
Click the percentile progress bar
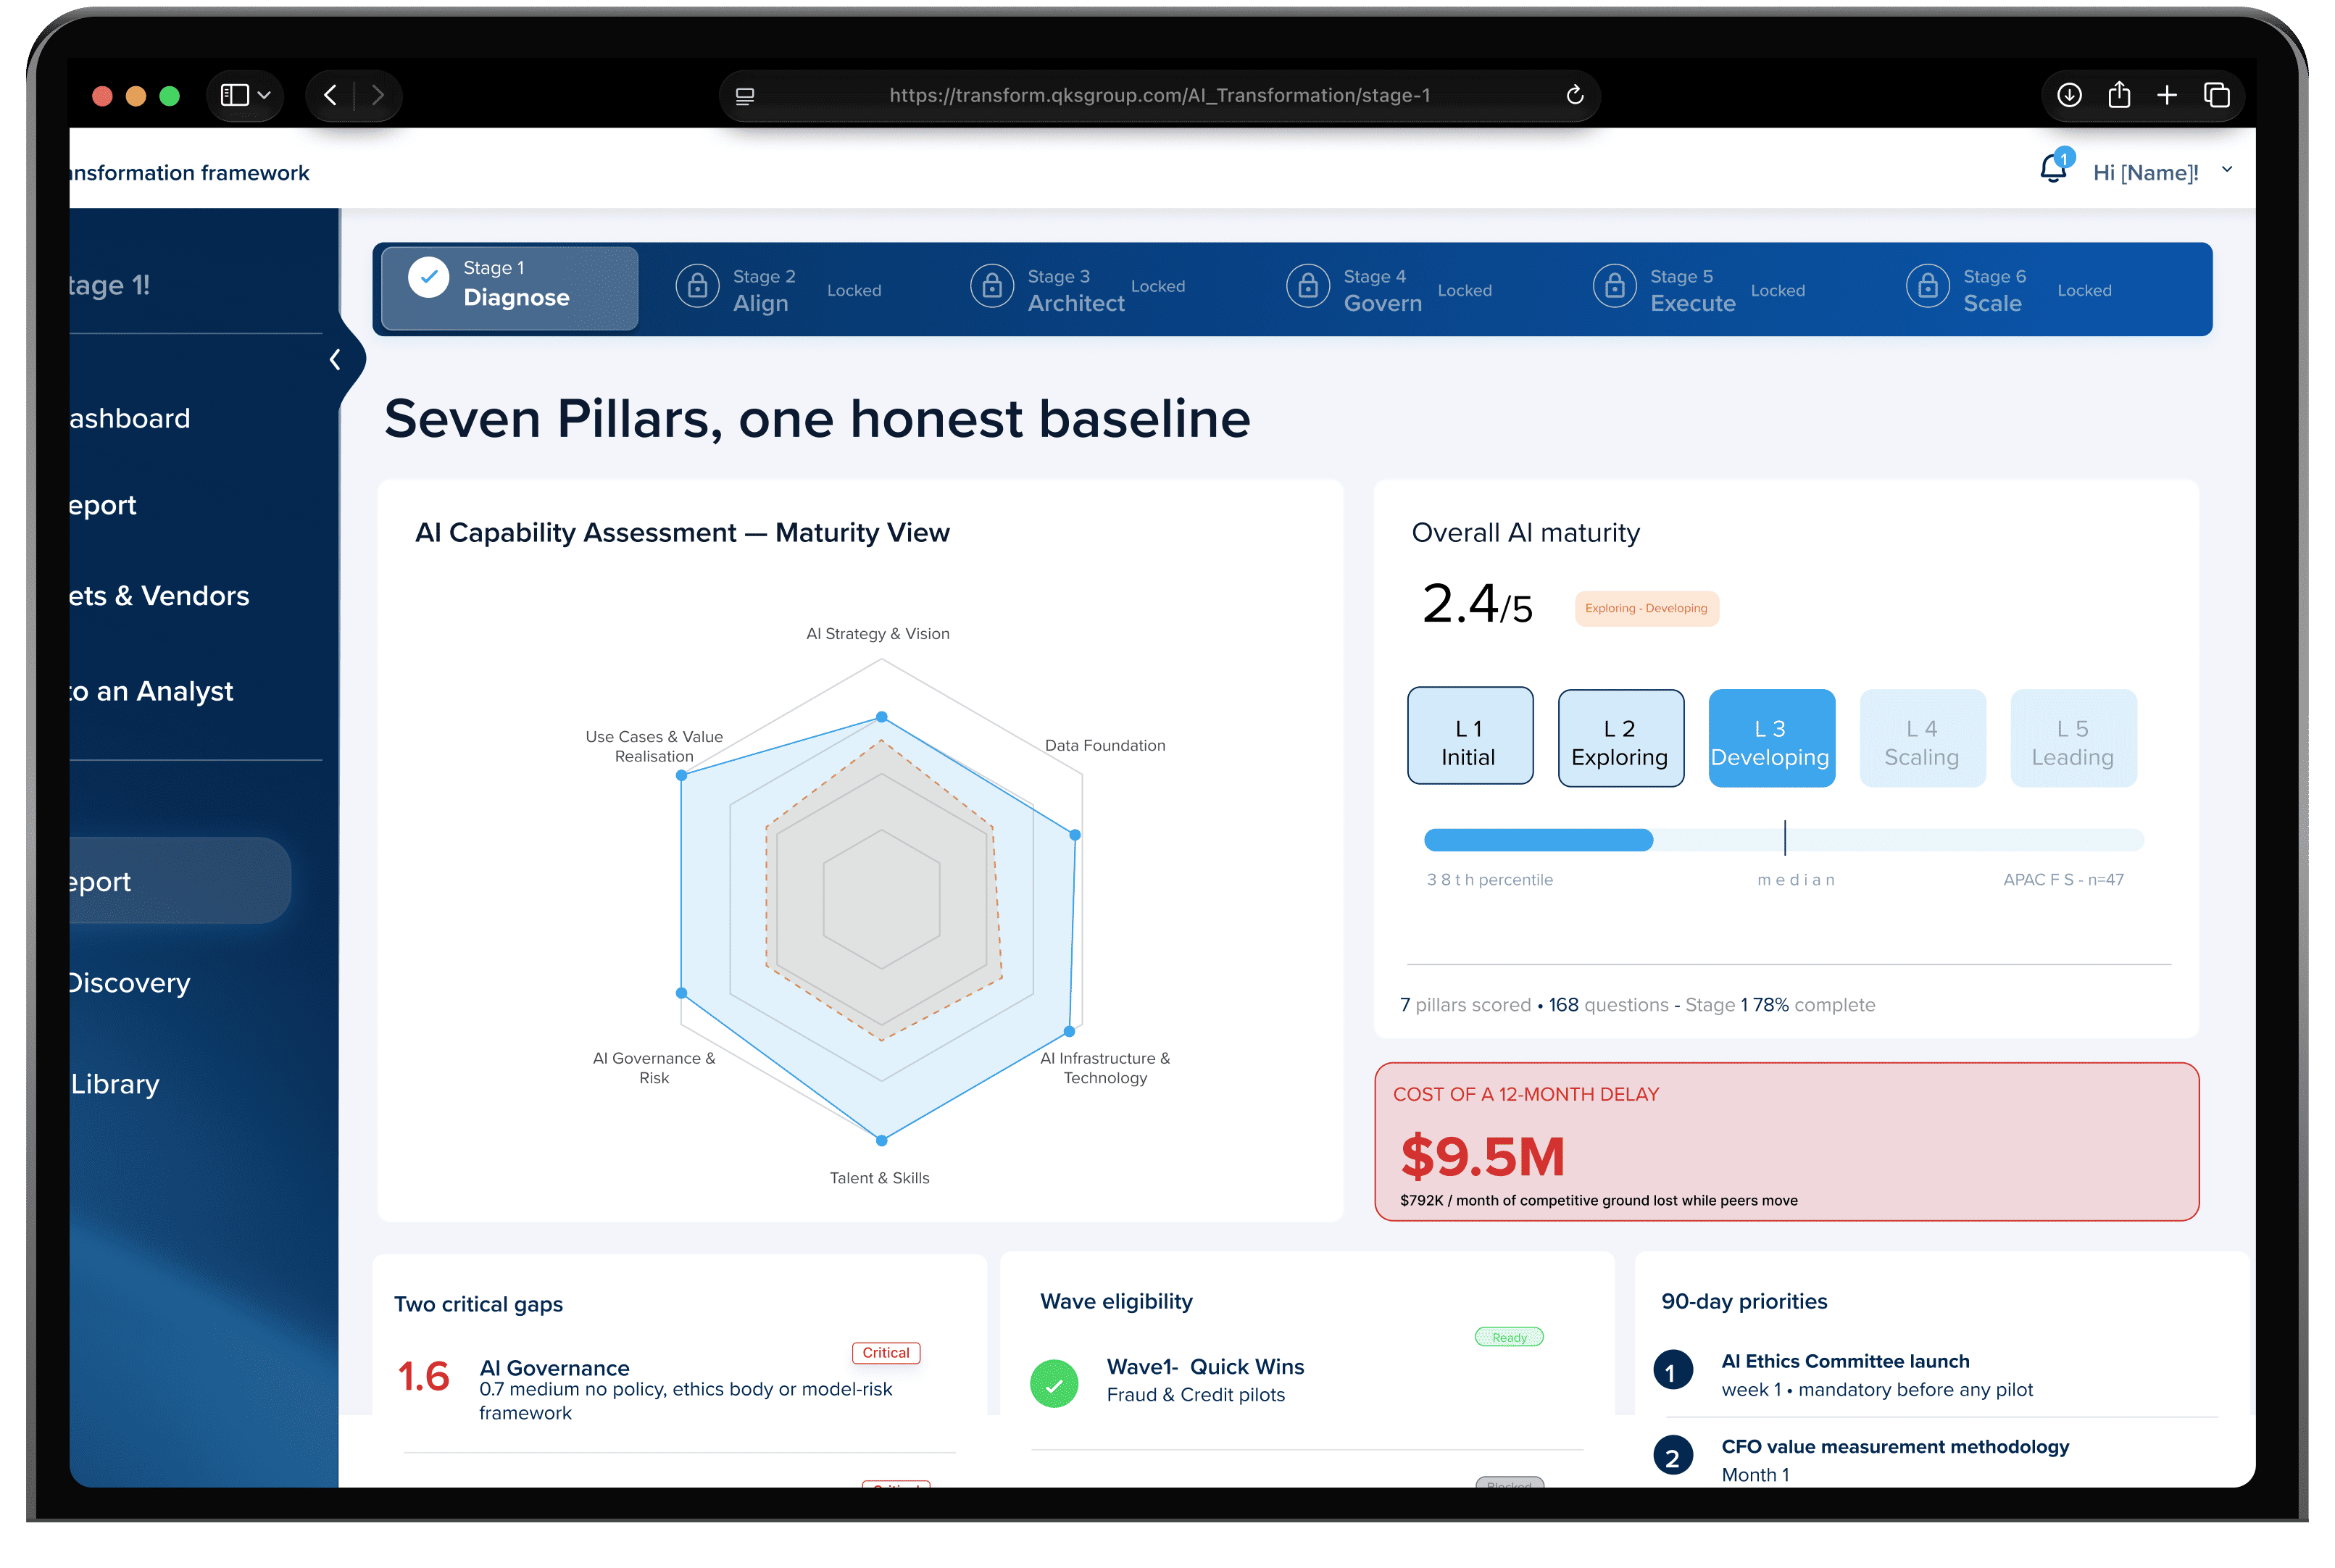[1783, 840]
